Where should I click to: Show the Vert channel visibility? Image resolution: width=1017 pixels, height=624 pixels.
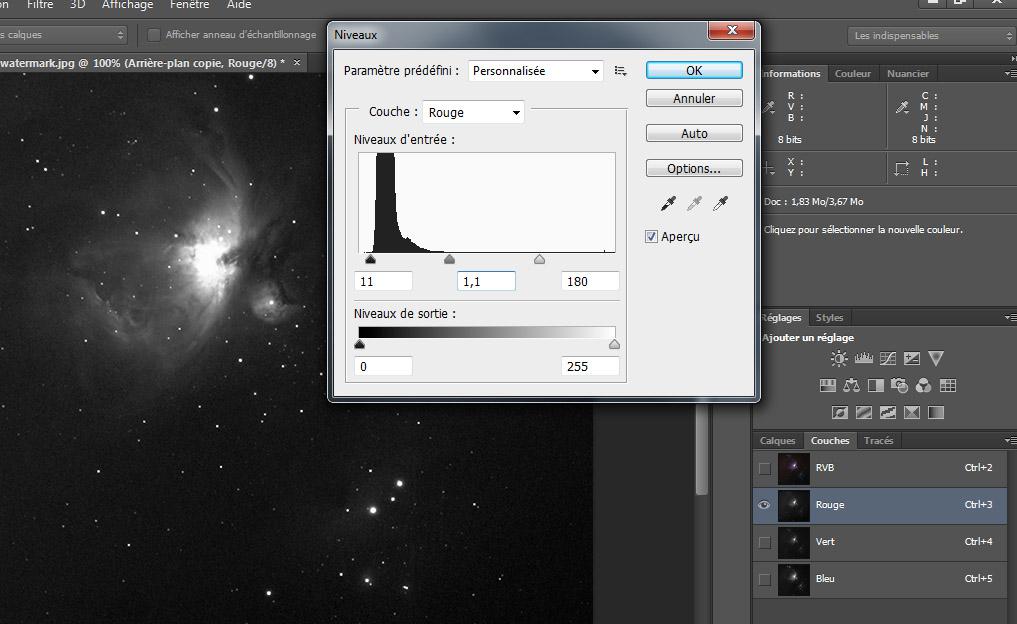click(765, 542)
